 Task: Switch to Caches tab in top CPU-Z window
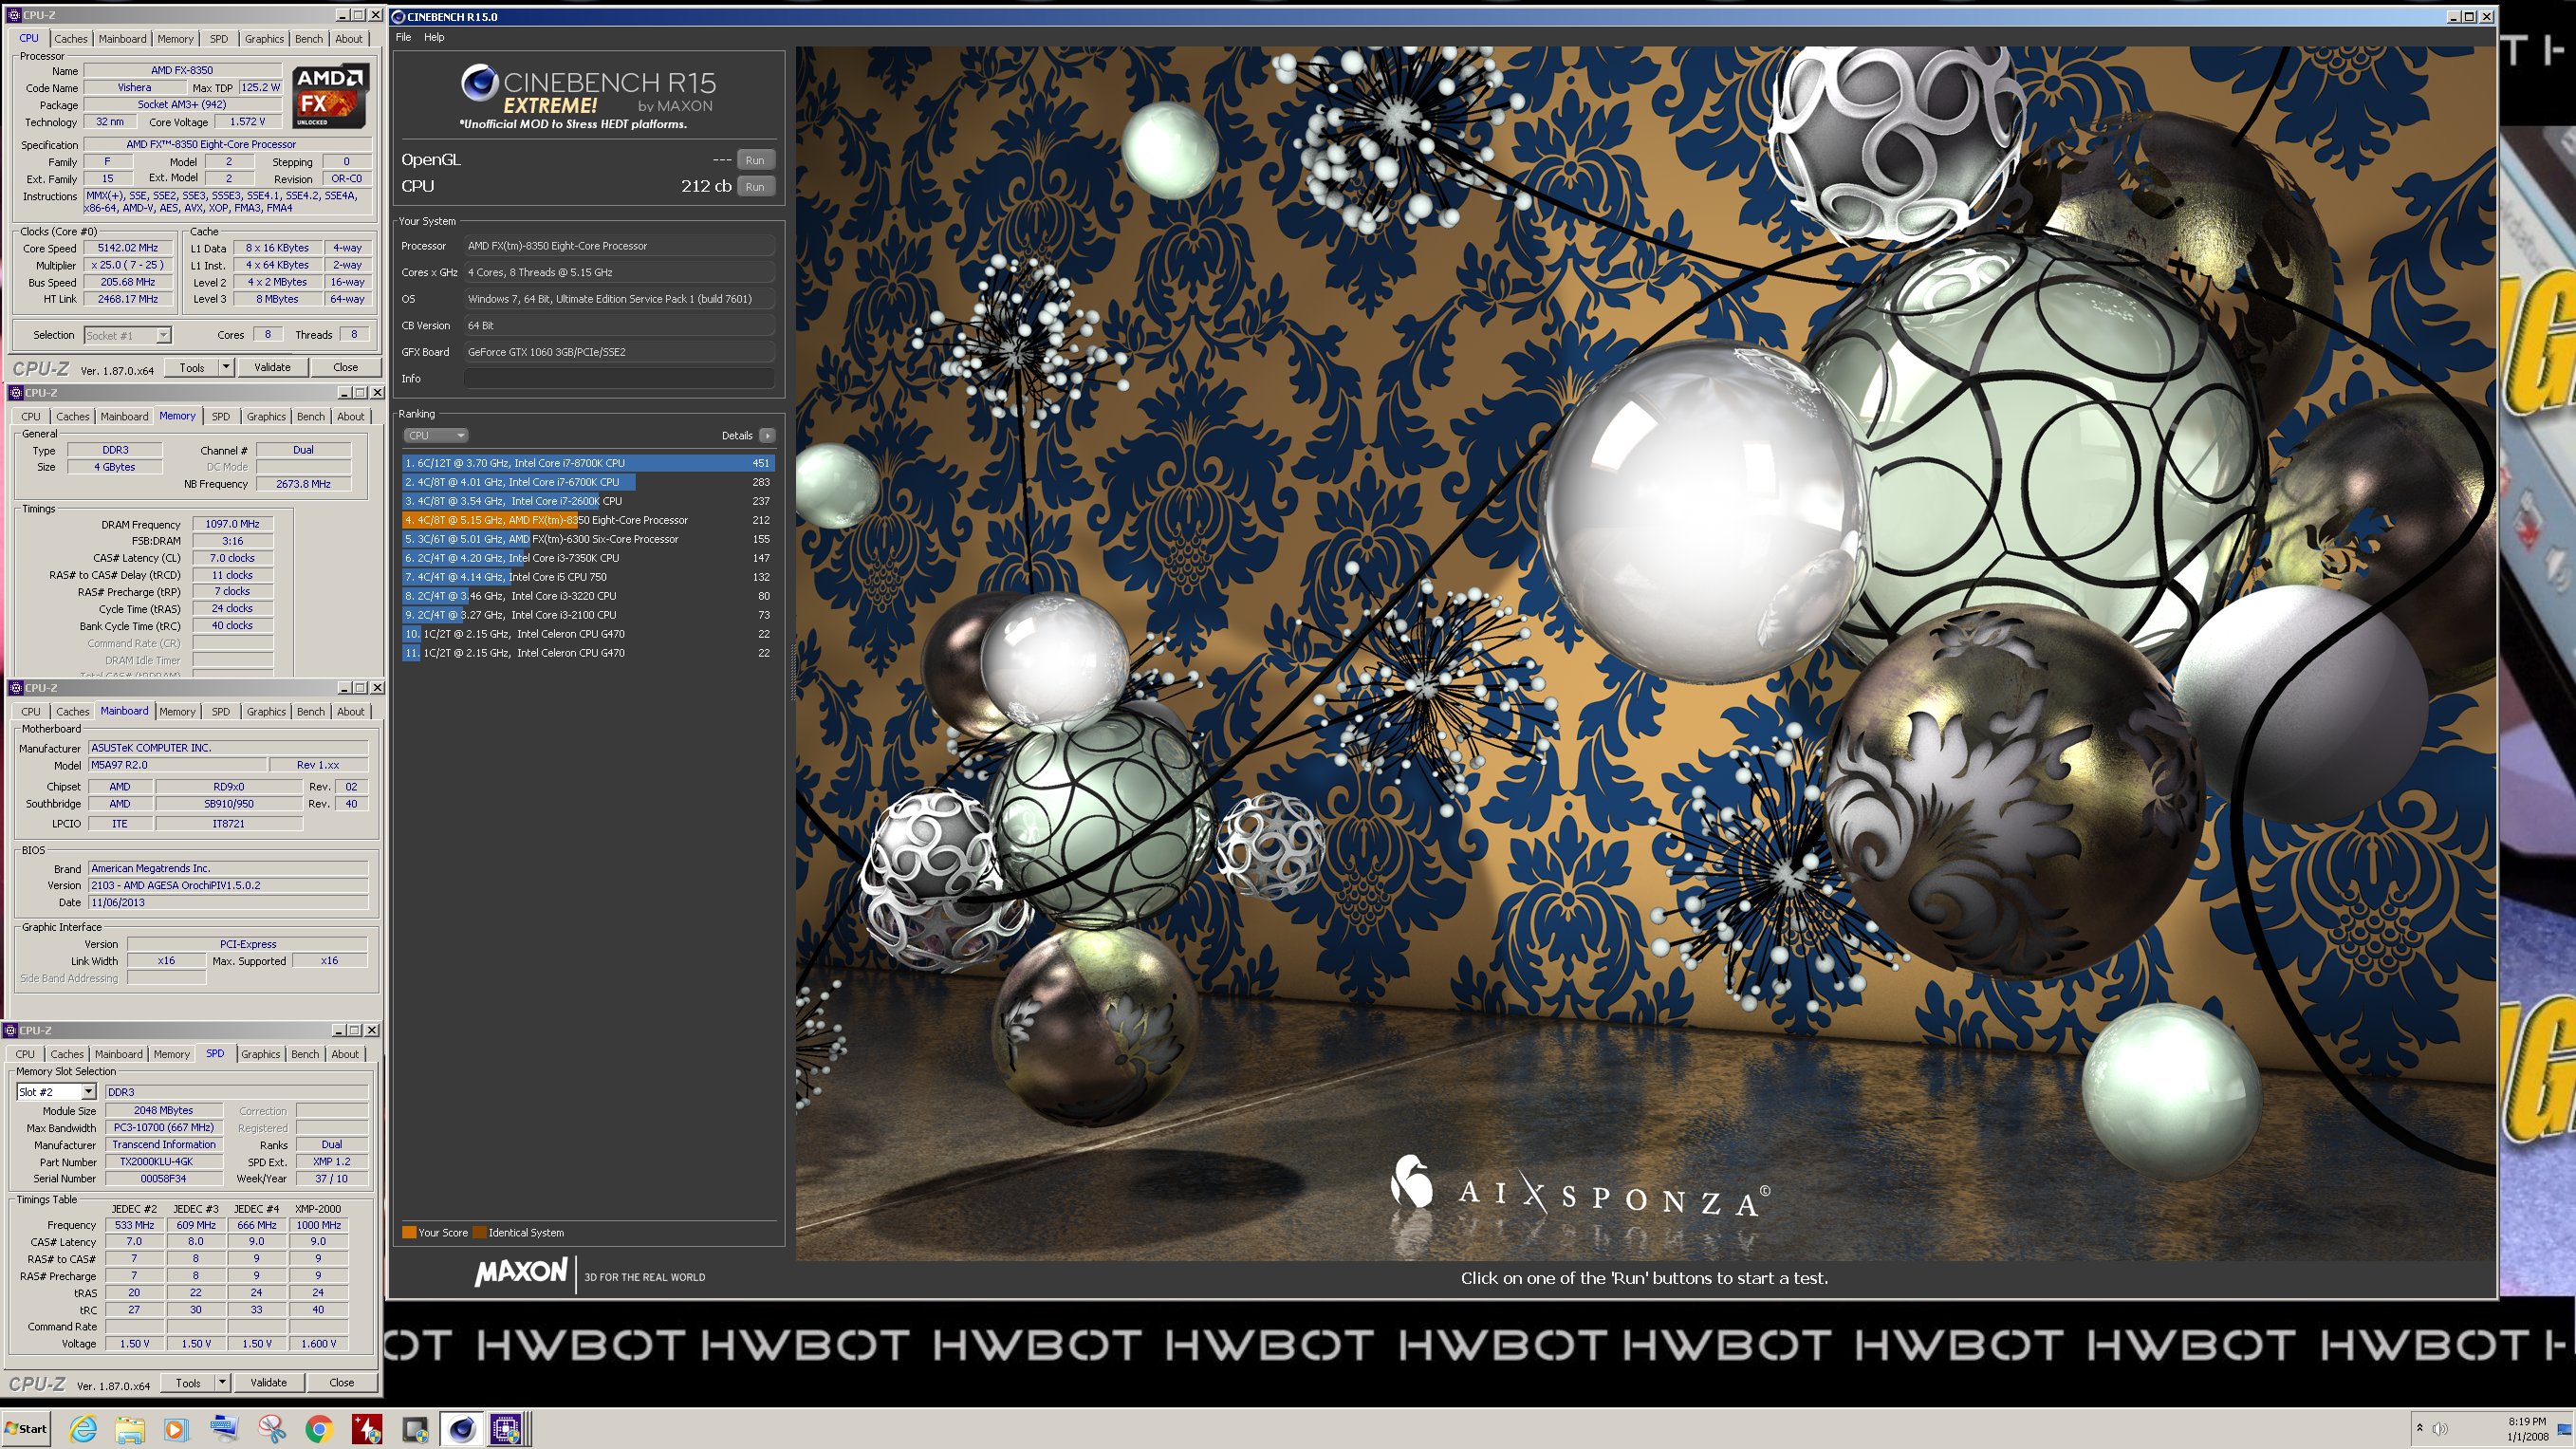[x=70, y=39]
